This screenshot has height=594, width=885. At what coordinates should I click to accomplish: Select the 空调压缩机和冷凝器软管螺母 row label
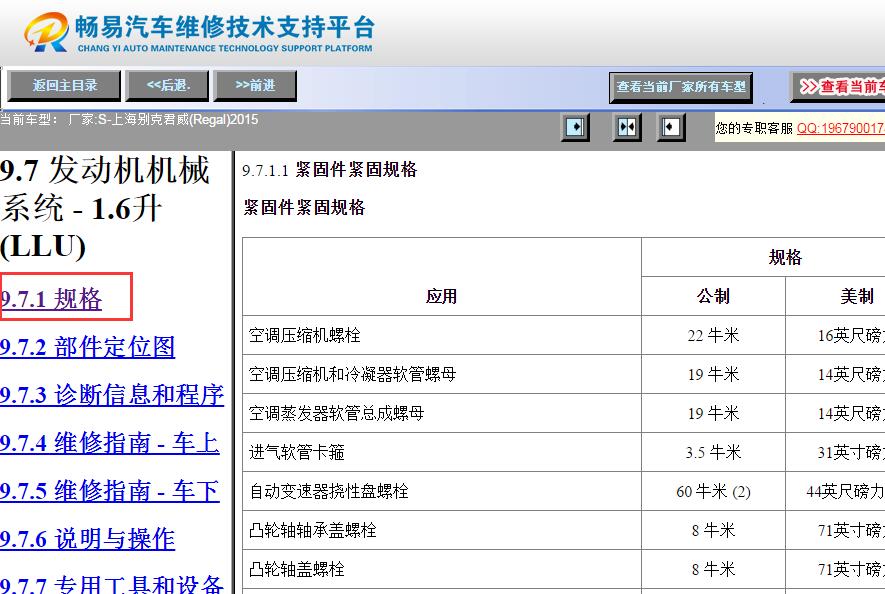pyautogui.click(x=352, y=374)
